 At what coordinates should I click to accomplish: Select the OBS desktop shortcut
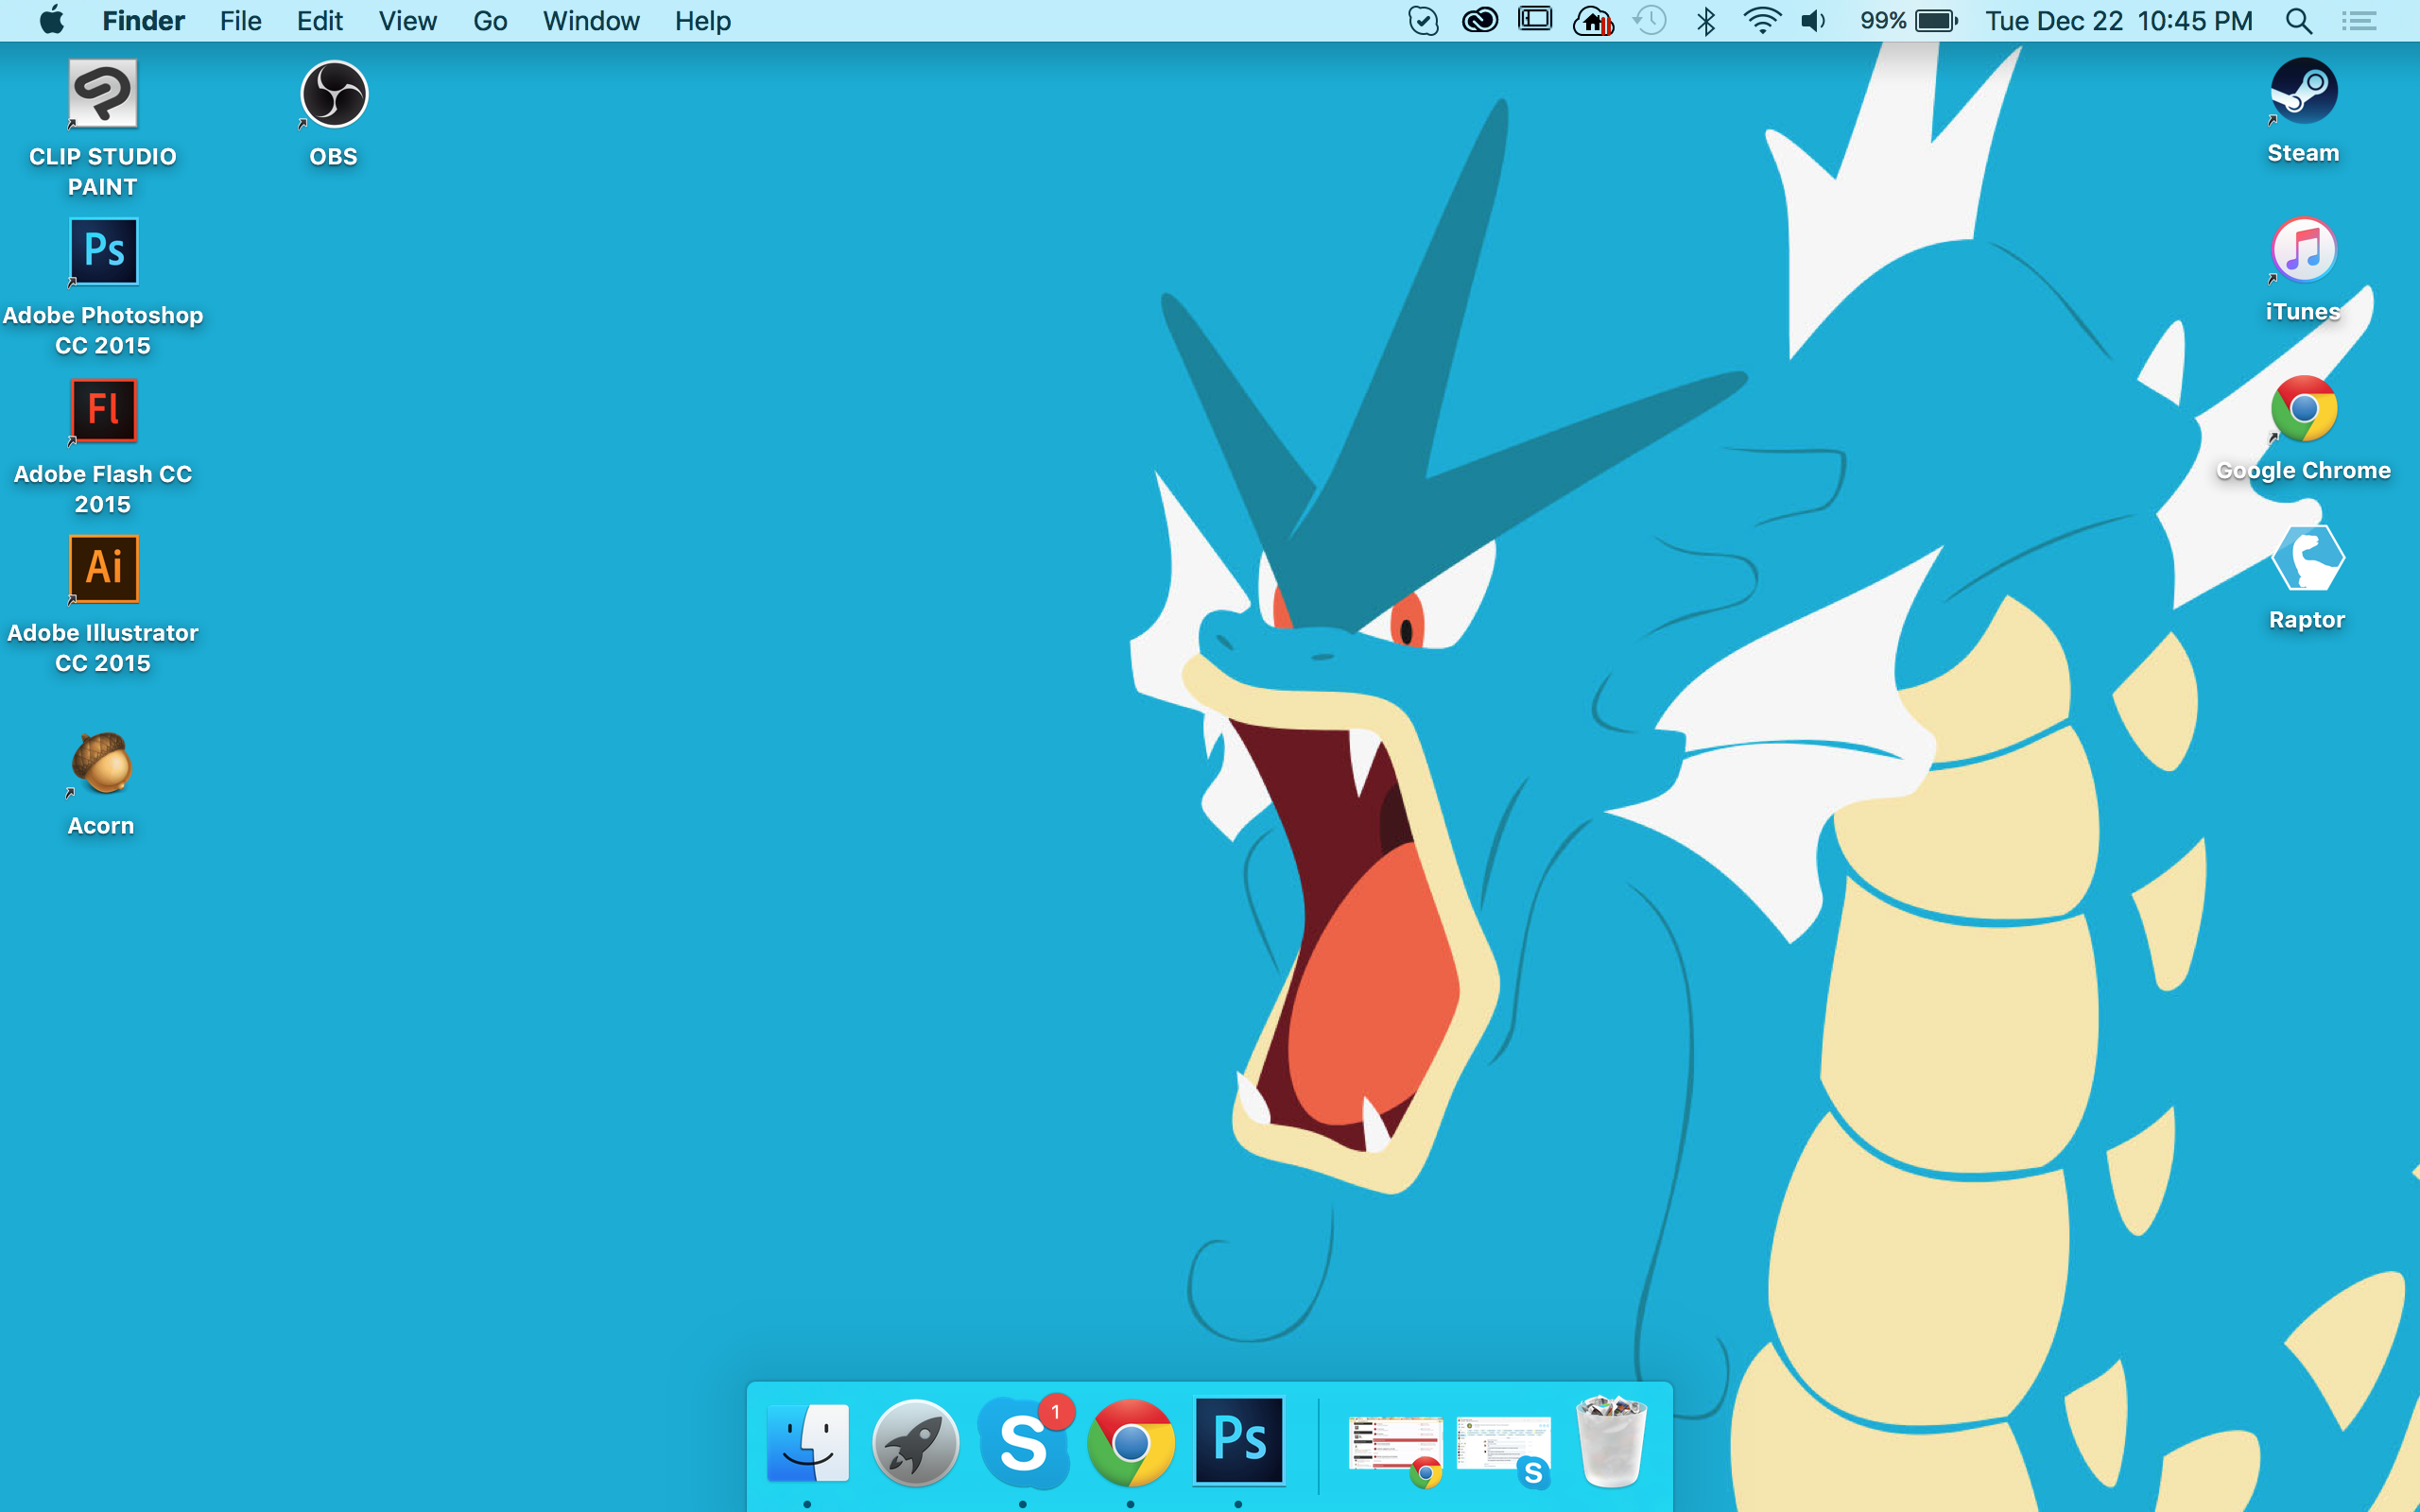point(334,95)
